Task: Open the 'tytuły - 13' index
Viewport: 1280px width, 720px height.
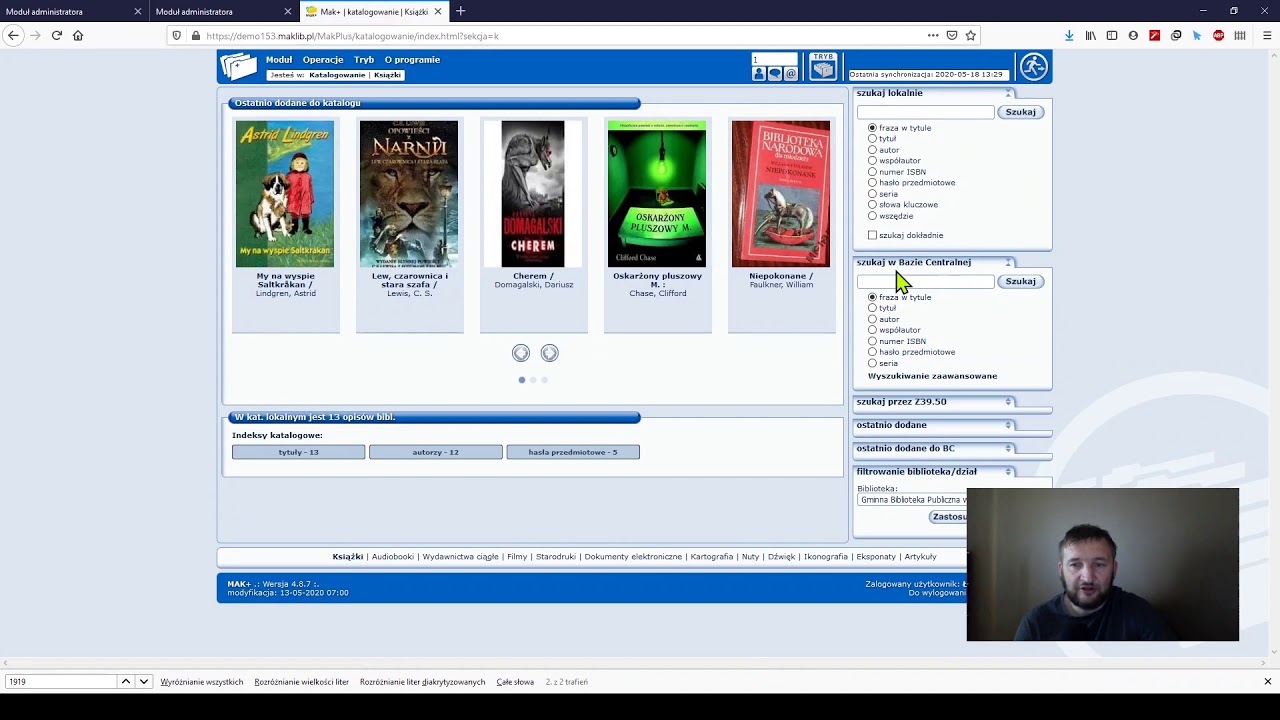Action: [x=298, y=452]
